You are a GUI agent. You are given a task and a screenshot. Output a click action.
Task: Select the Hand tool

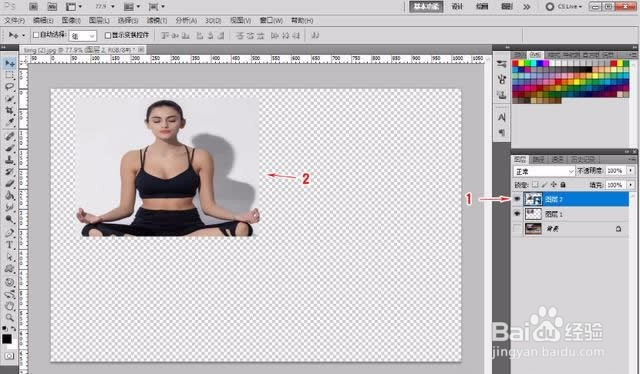tap(10, 306)
